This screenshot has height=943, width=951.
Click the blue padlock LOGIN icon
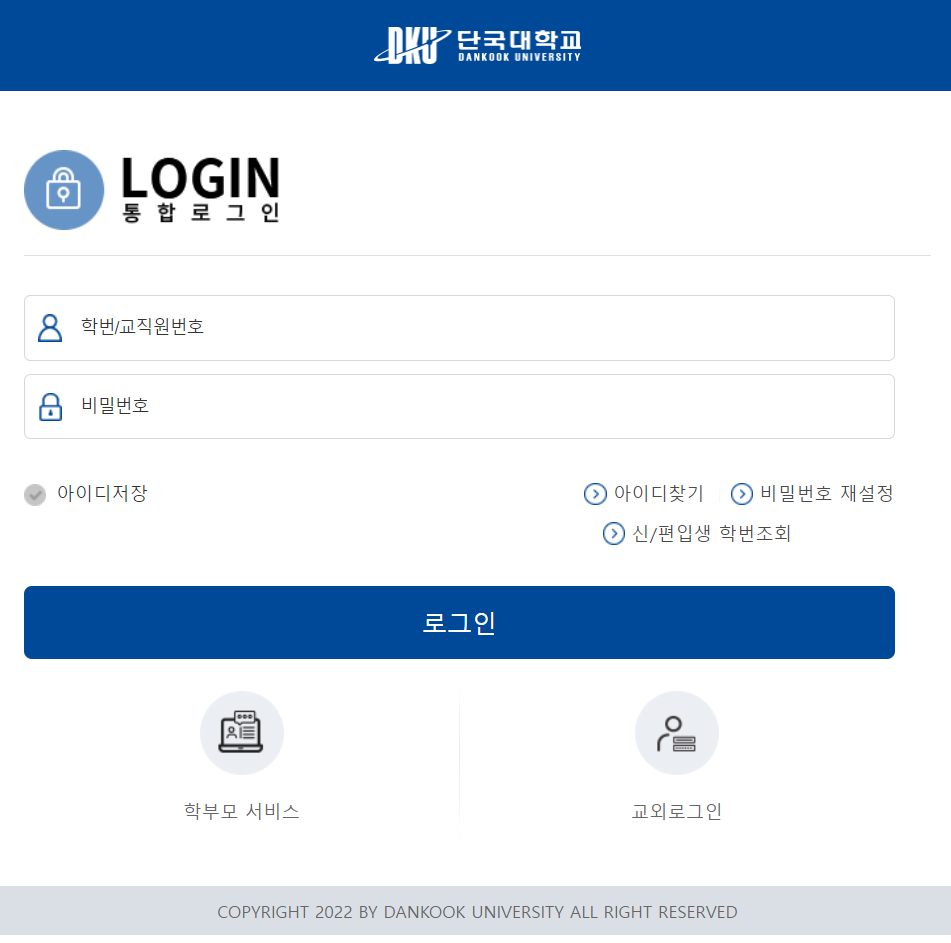tap(64, 190)
